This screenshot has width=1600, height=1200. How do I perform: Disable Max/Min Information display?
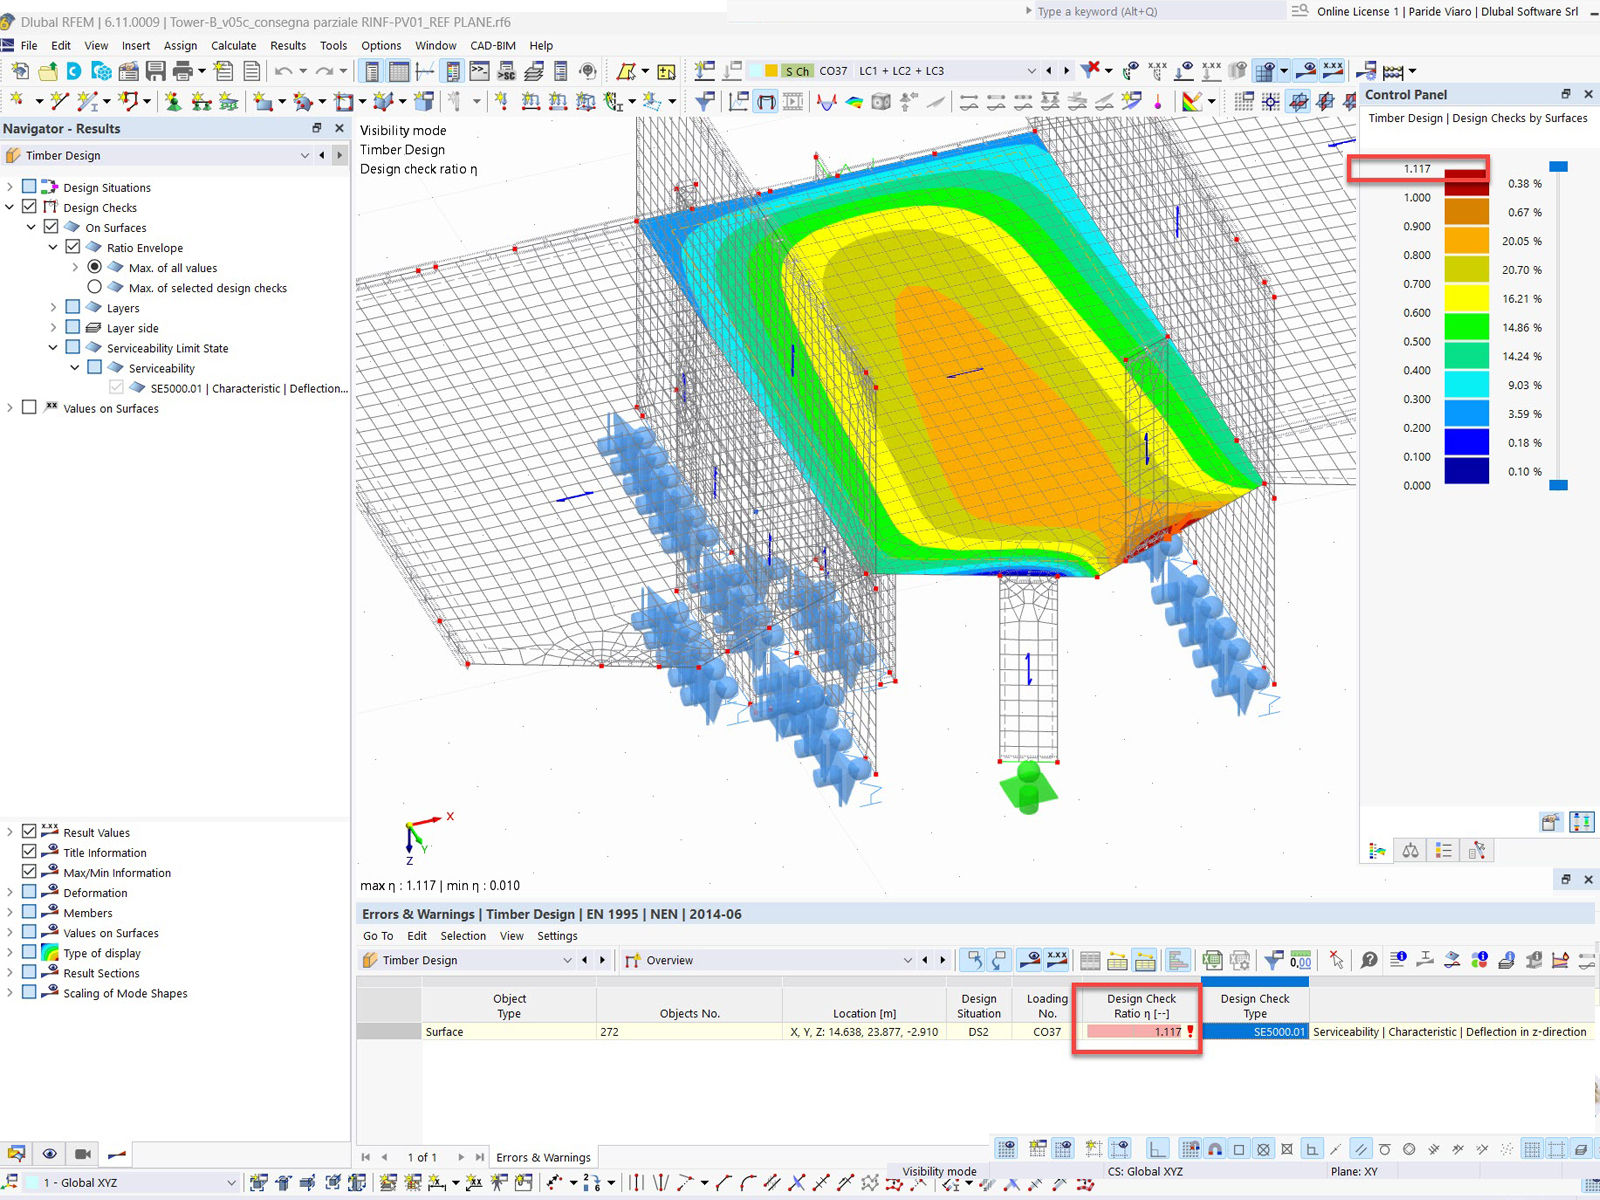click(x=29, y=872)
